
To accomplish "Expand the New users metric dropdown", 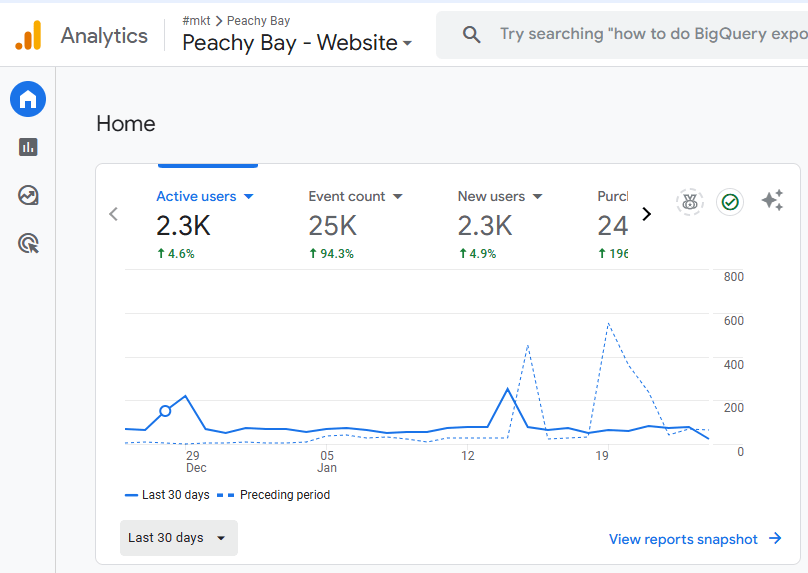I will (537, 196).
